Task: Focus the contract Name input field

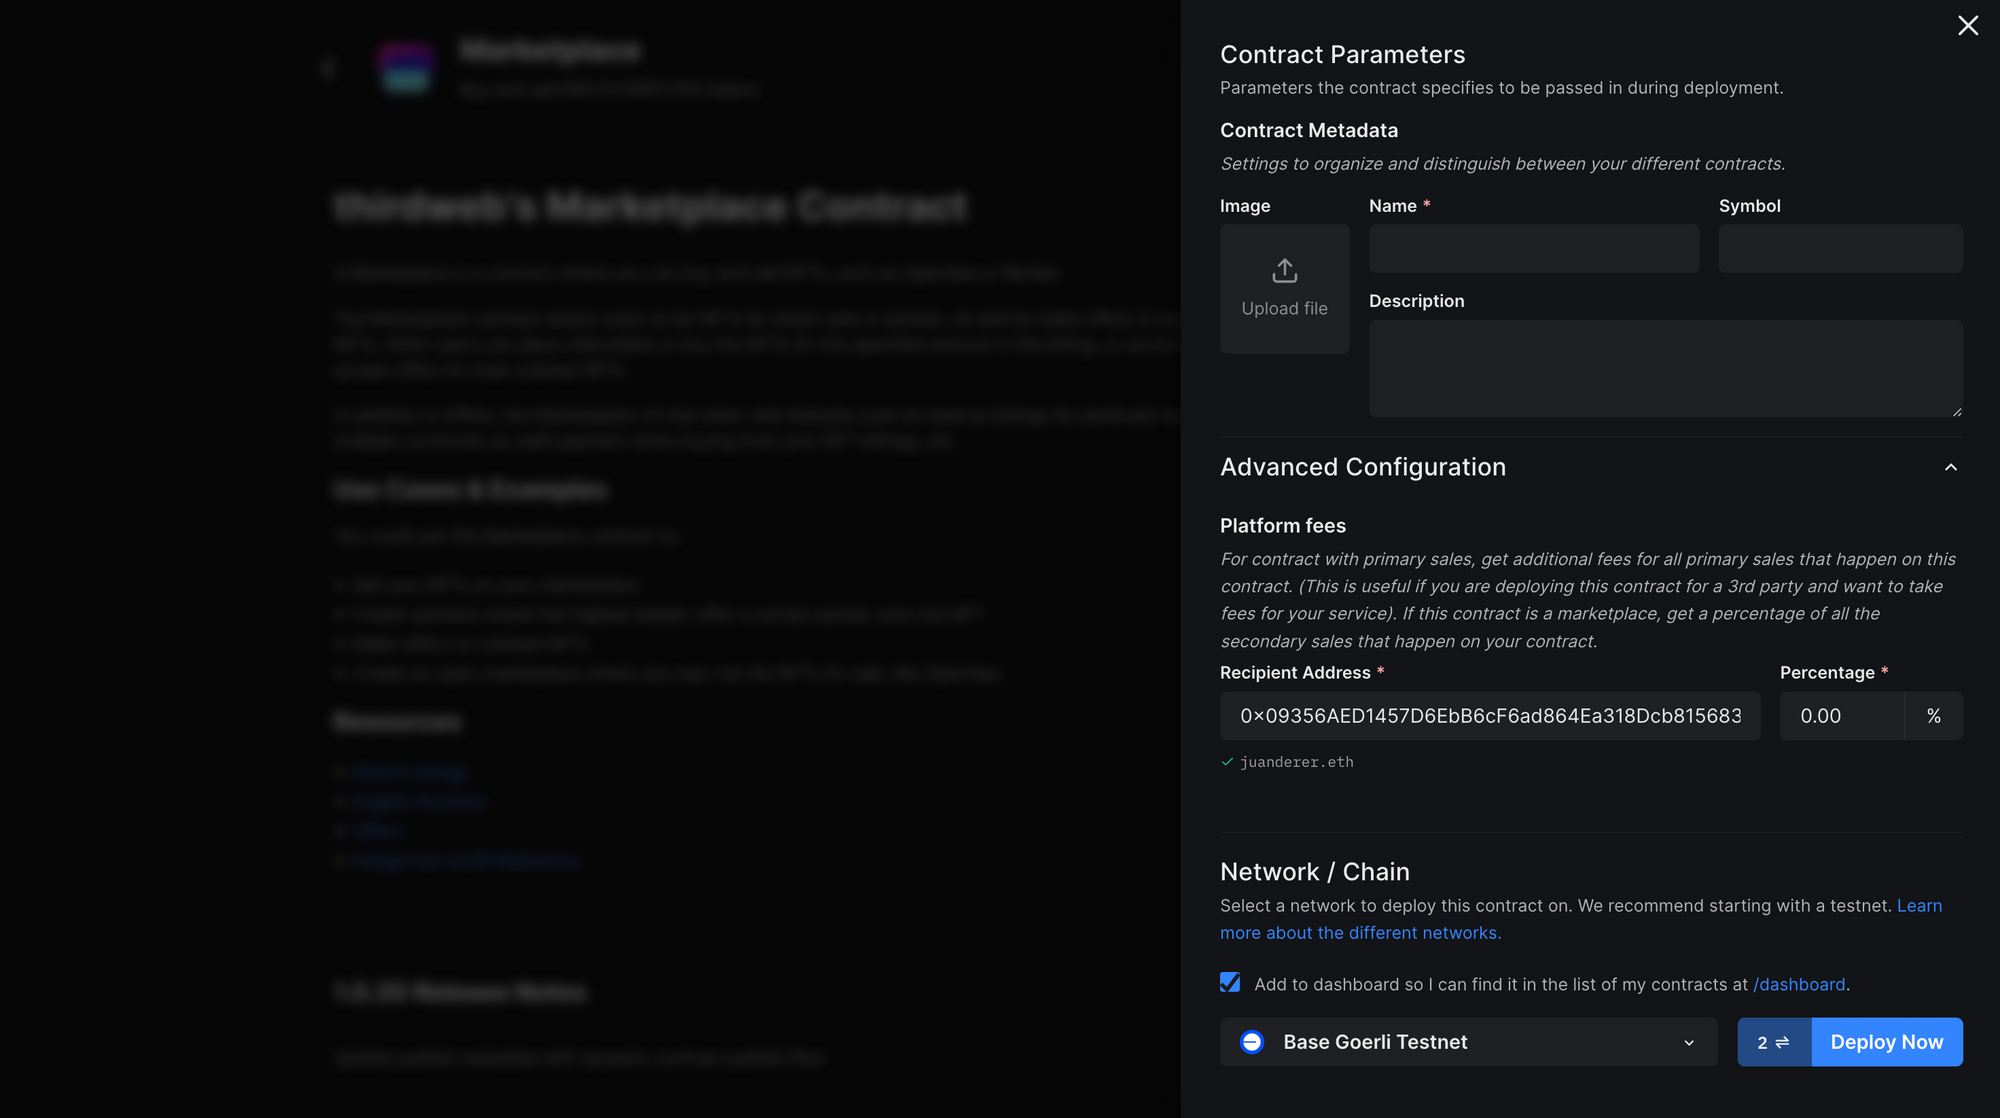Action: tap(1533, 249)
